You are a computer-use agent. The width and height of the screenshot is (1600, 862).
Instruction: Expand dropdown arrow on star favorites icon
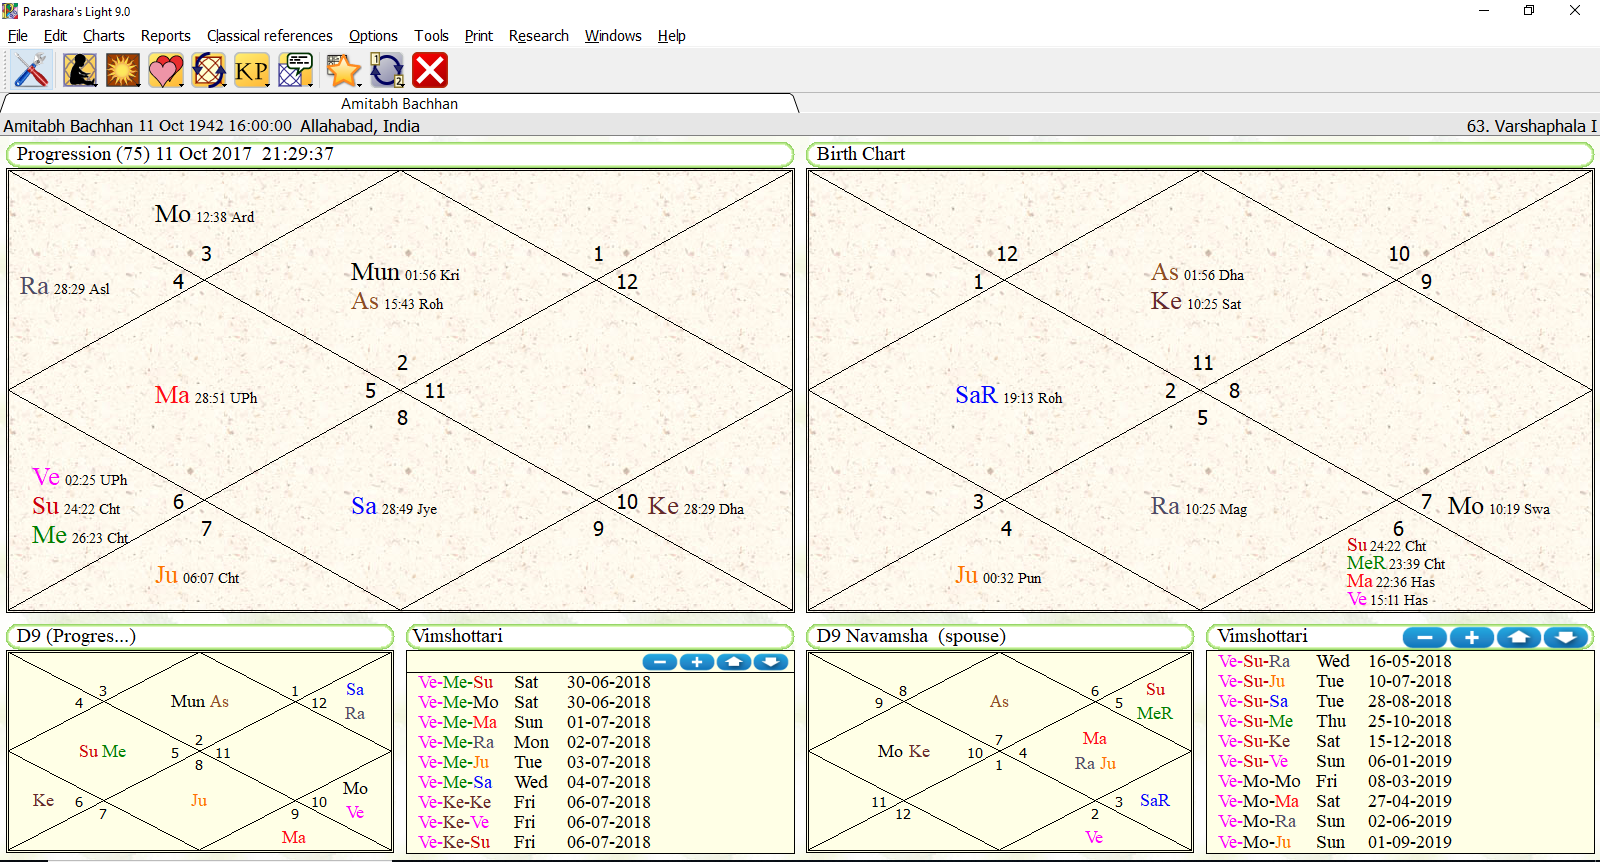click(359, 84)
